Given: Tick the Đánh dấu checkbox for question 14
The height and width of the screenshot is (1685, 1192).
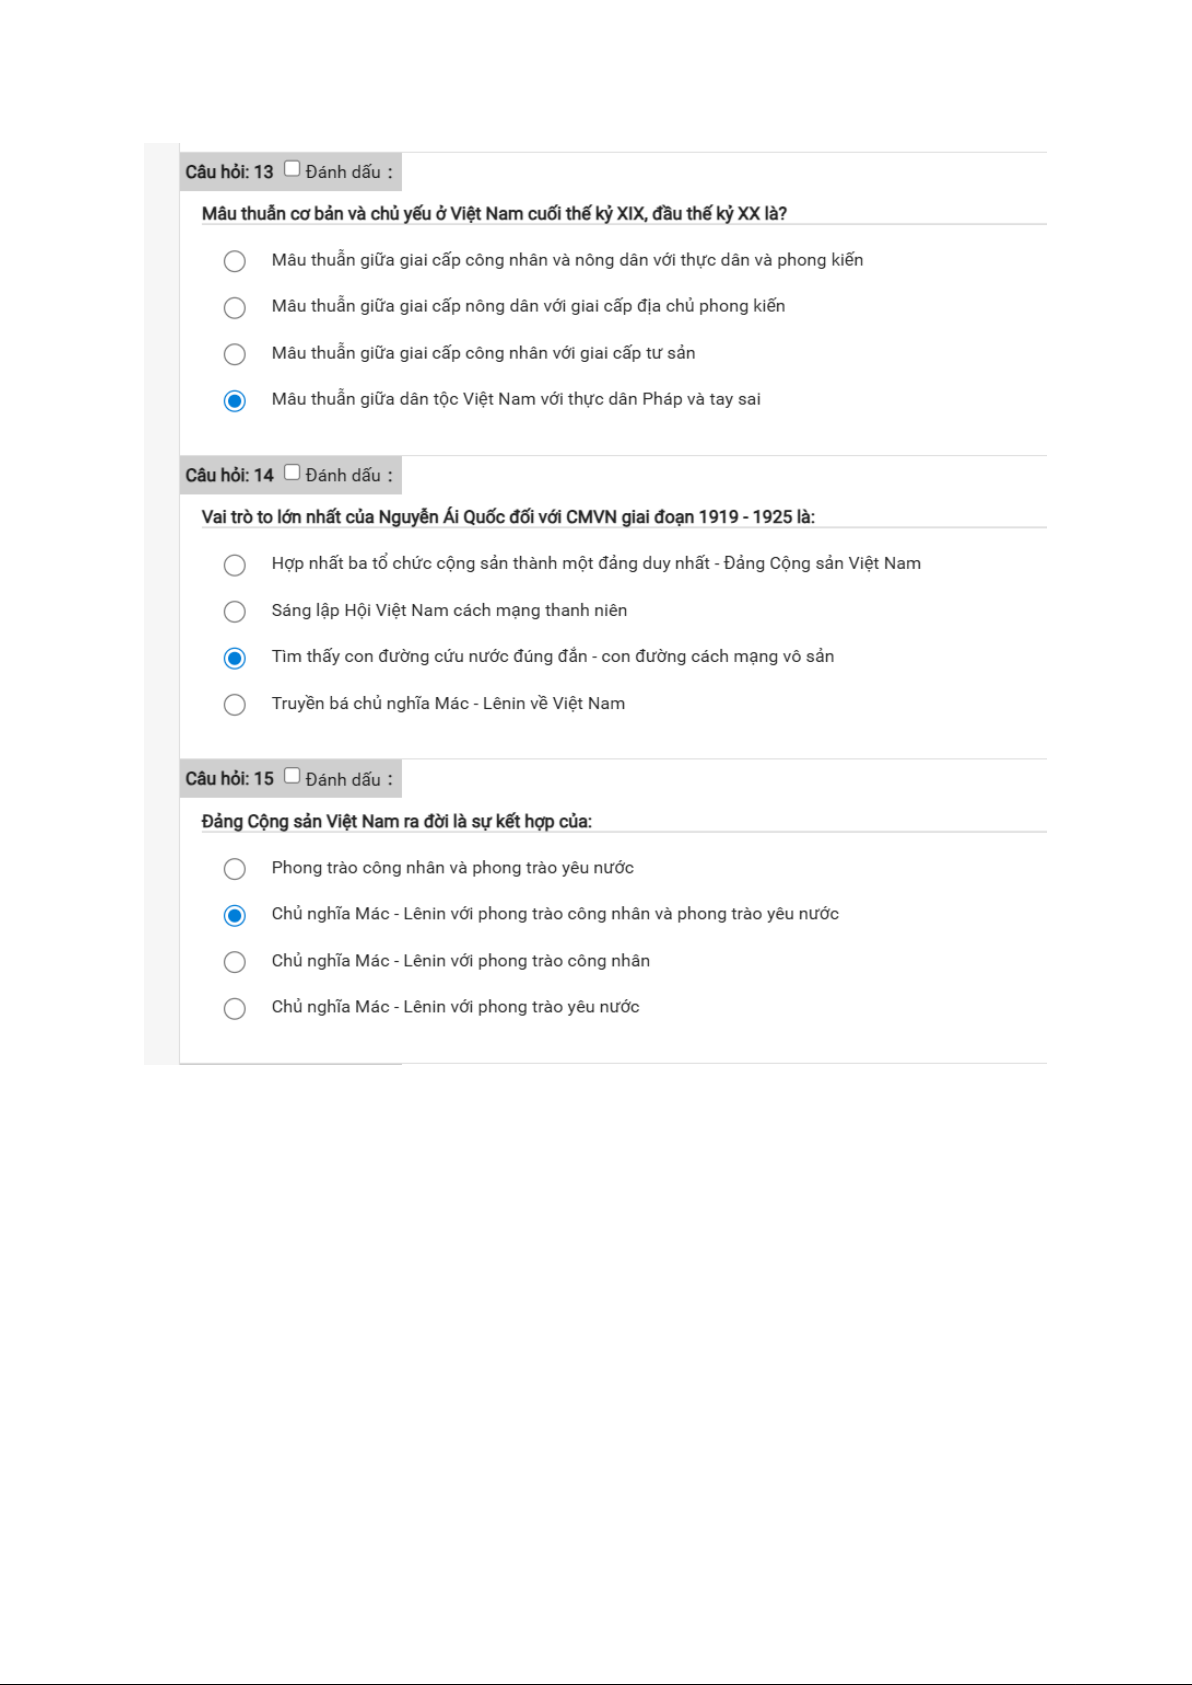Looking at the screenshot, I should pos(292,473).
